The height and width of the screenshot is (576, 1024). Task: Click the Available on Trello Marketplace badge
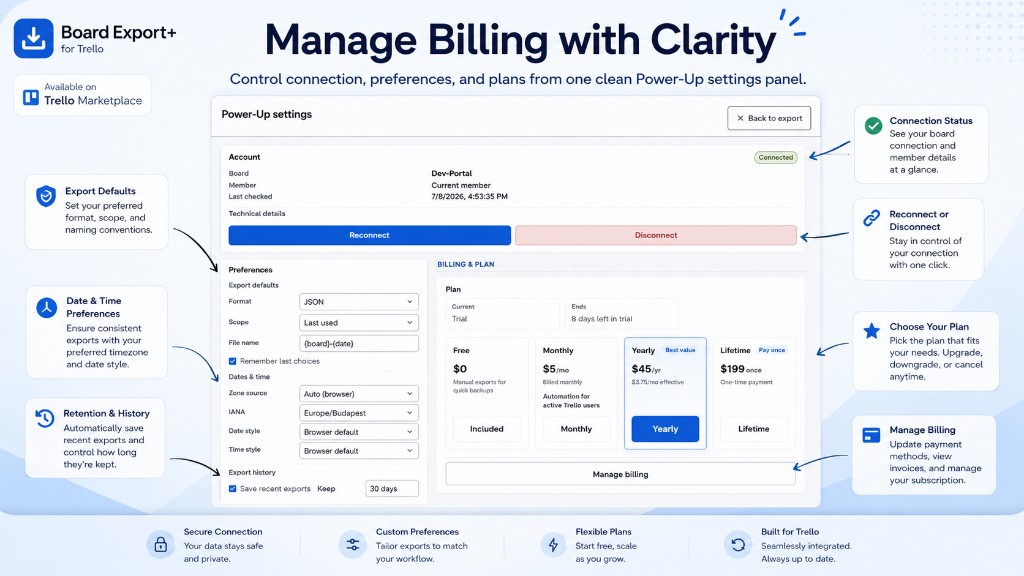point(82,95)
